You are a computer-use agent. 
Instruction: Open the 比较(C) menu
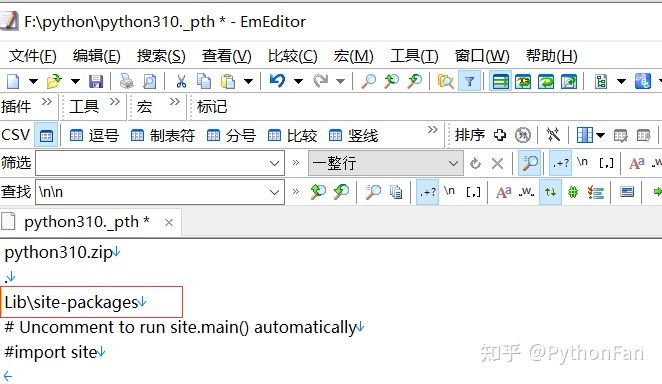tap(293, 56)
